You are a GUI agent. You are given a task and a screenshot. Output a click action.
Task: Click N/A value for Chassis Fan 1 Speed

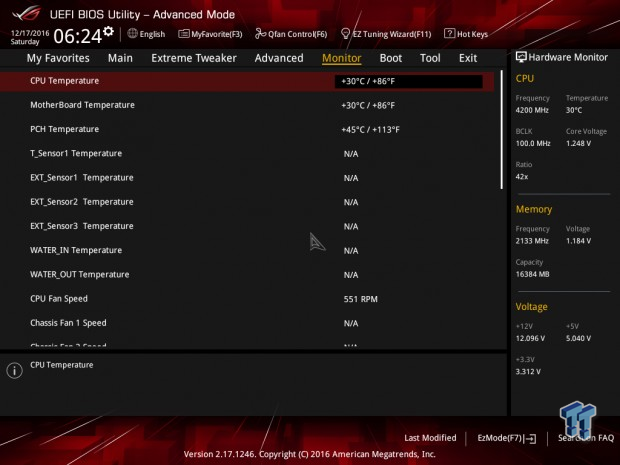tap(351, 323)
